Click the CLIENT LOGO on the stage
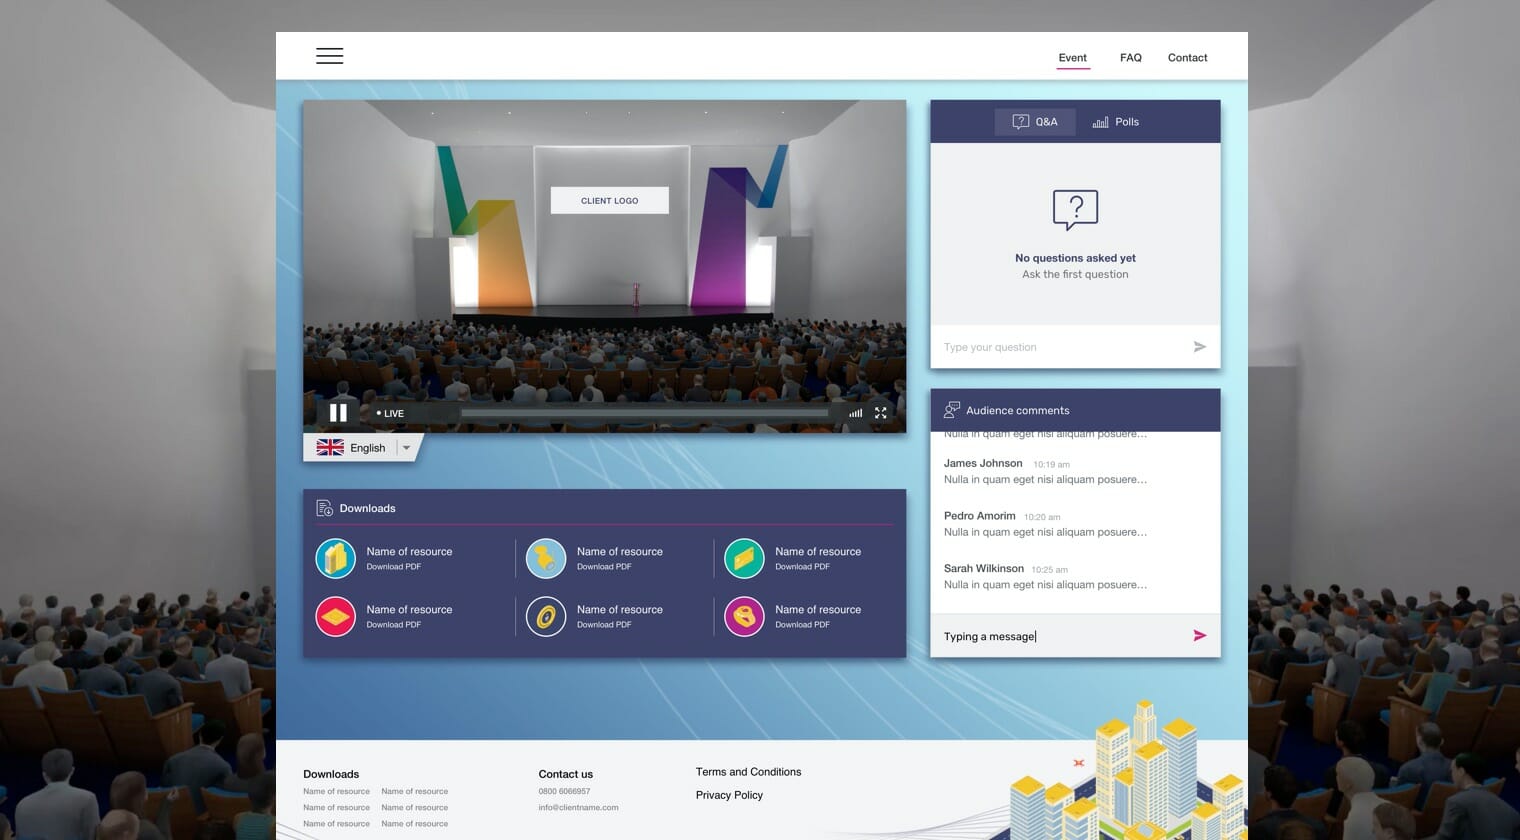This screenshot has height=840, width=1520. [x=610, y=200]
